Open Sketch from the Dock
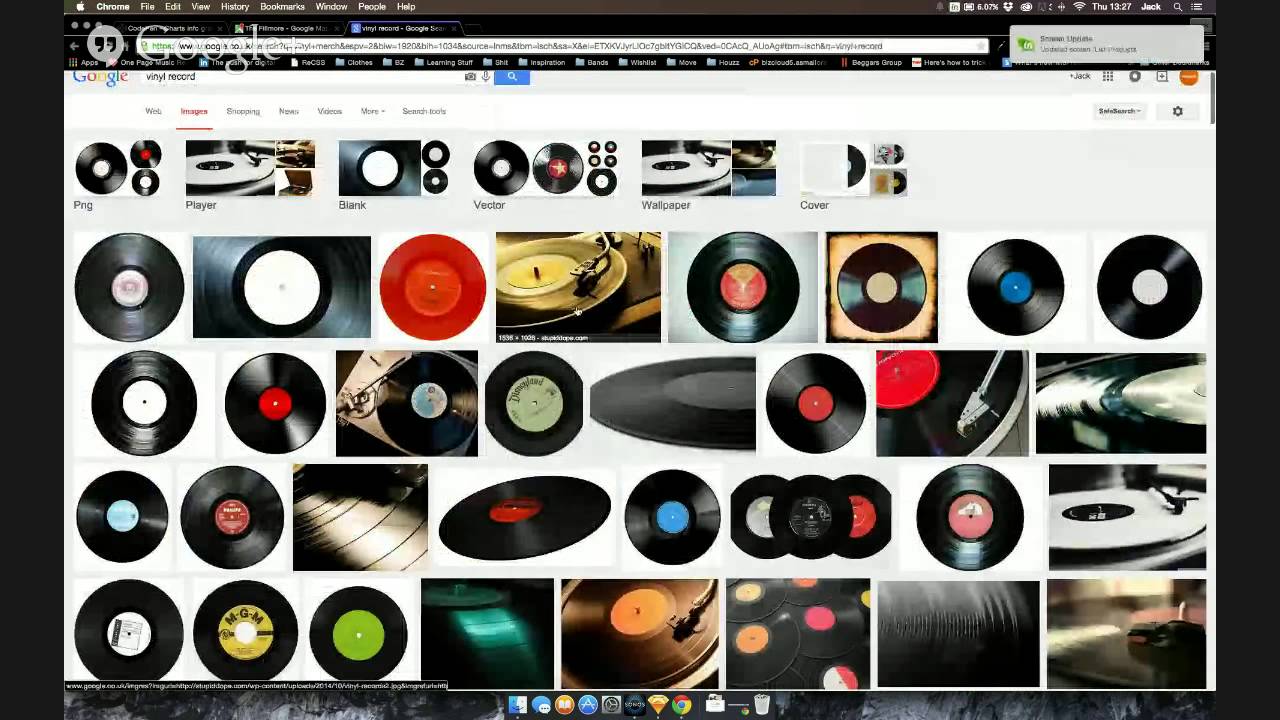The width and height of the screenshot is (1280, 720). 658,705
